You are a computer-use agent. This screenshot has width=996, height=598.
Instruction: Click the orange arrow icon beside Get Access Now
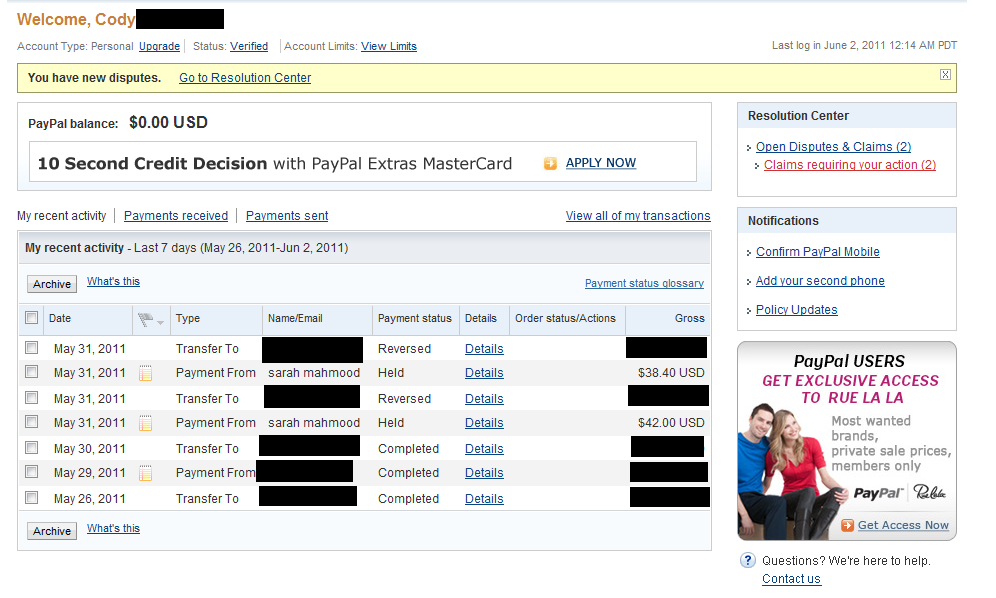[849, 525]
